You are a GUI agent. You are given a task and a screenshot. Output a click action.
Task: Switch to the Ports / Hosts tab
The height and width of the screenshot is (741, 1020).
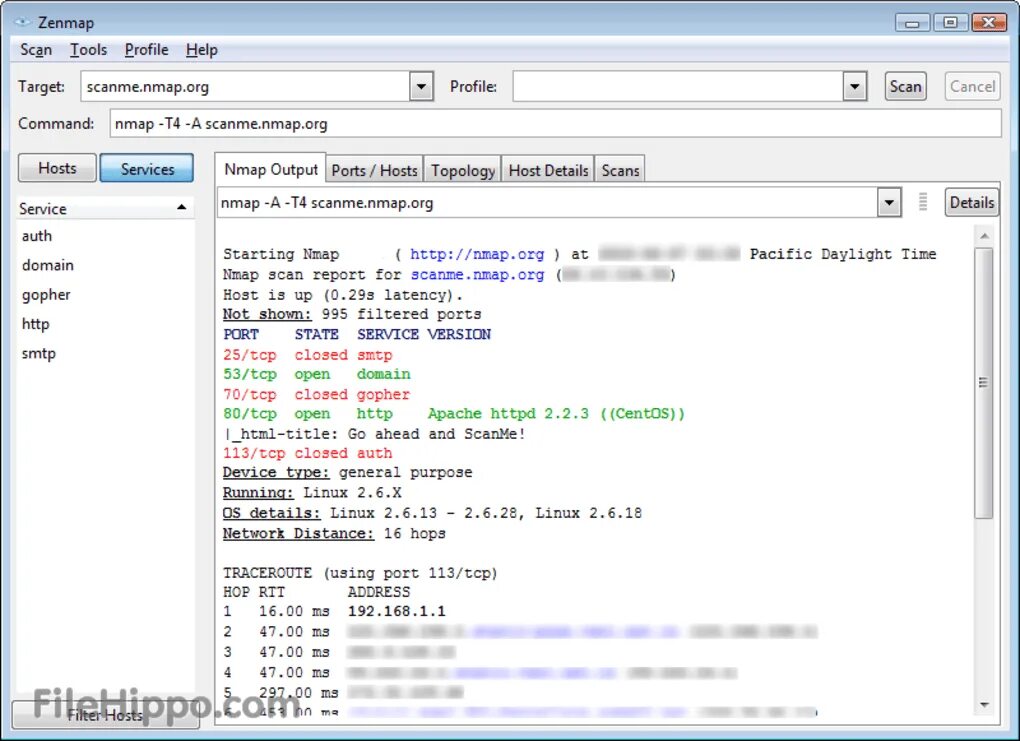pyautogui.click(x=375, y=170)
